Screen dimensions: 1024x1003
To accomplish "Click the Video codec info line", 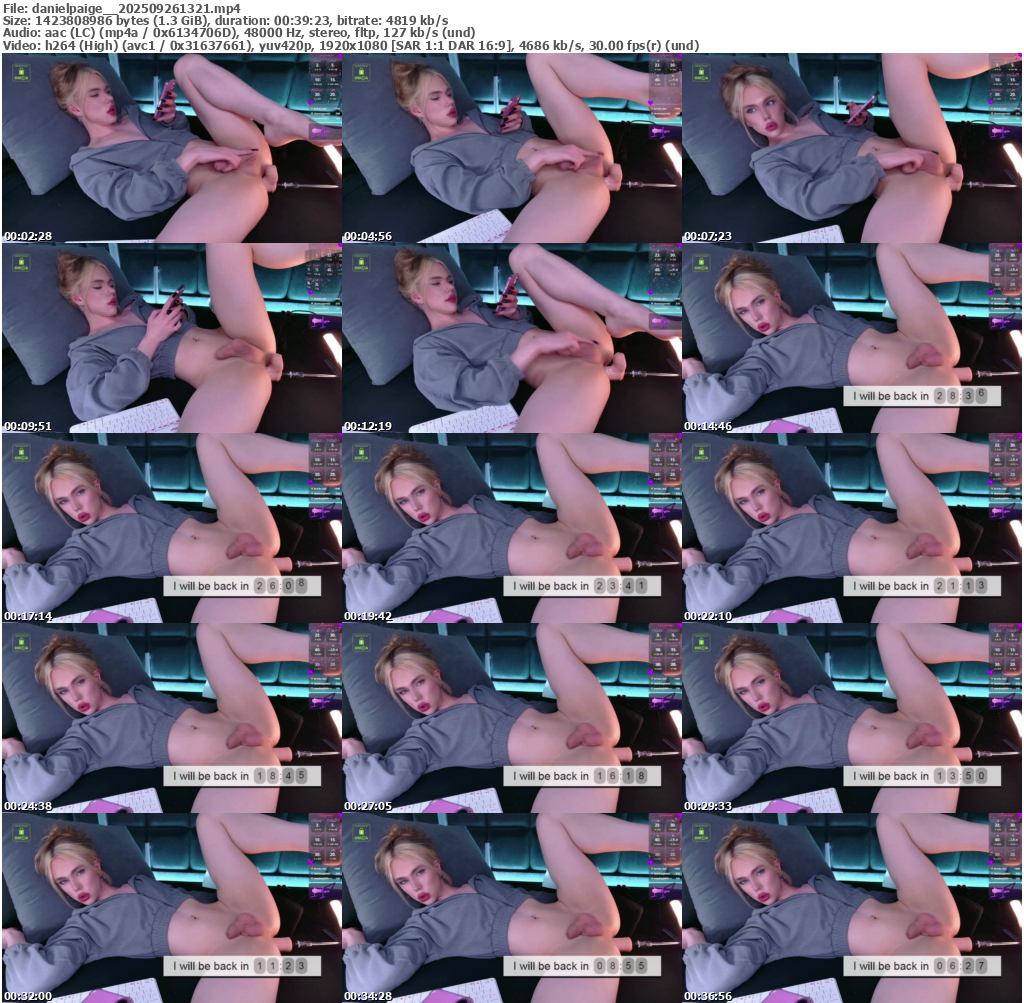I will click(x=350, y=46).
